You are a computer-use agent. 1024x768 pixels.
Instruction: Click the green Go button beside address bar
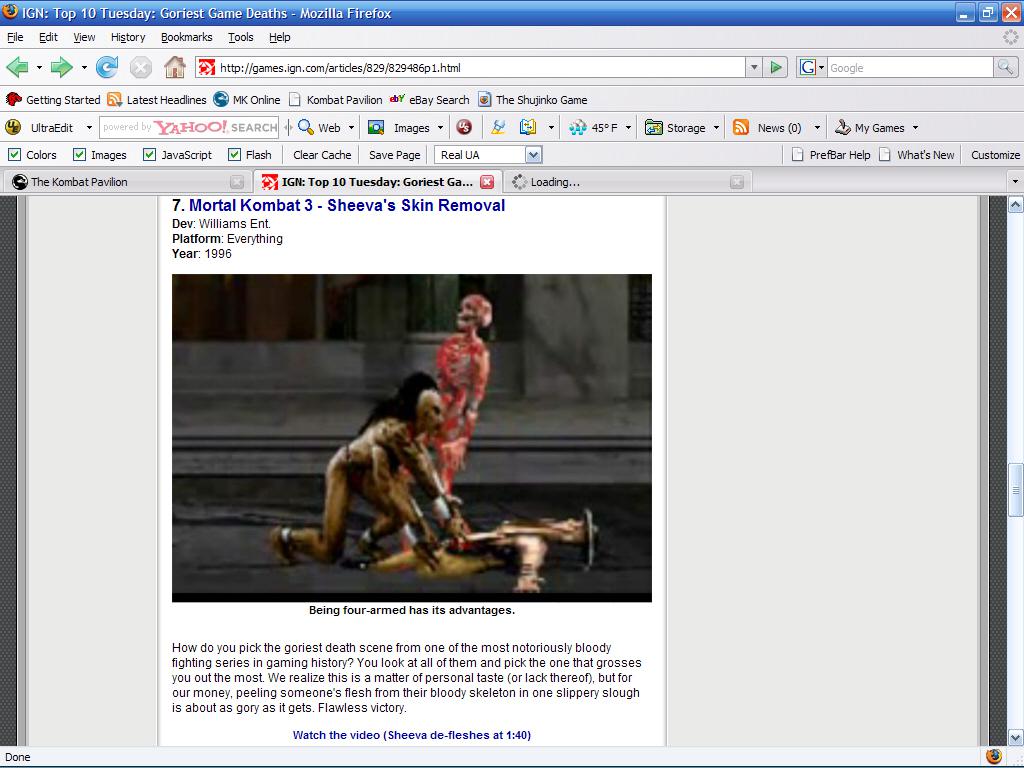pos(776,68)
